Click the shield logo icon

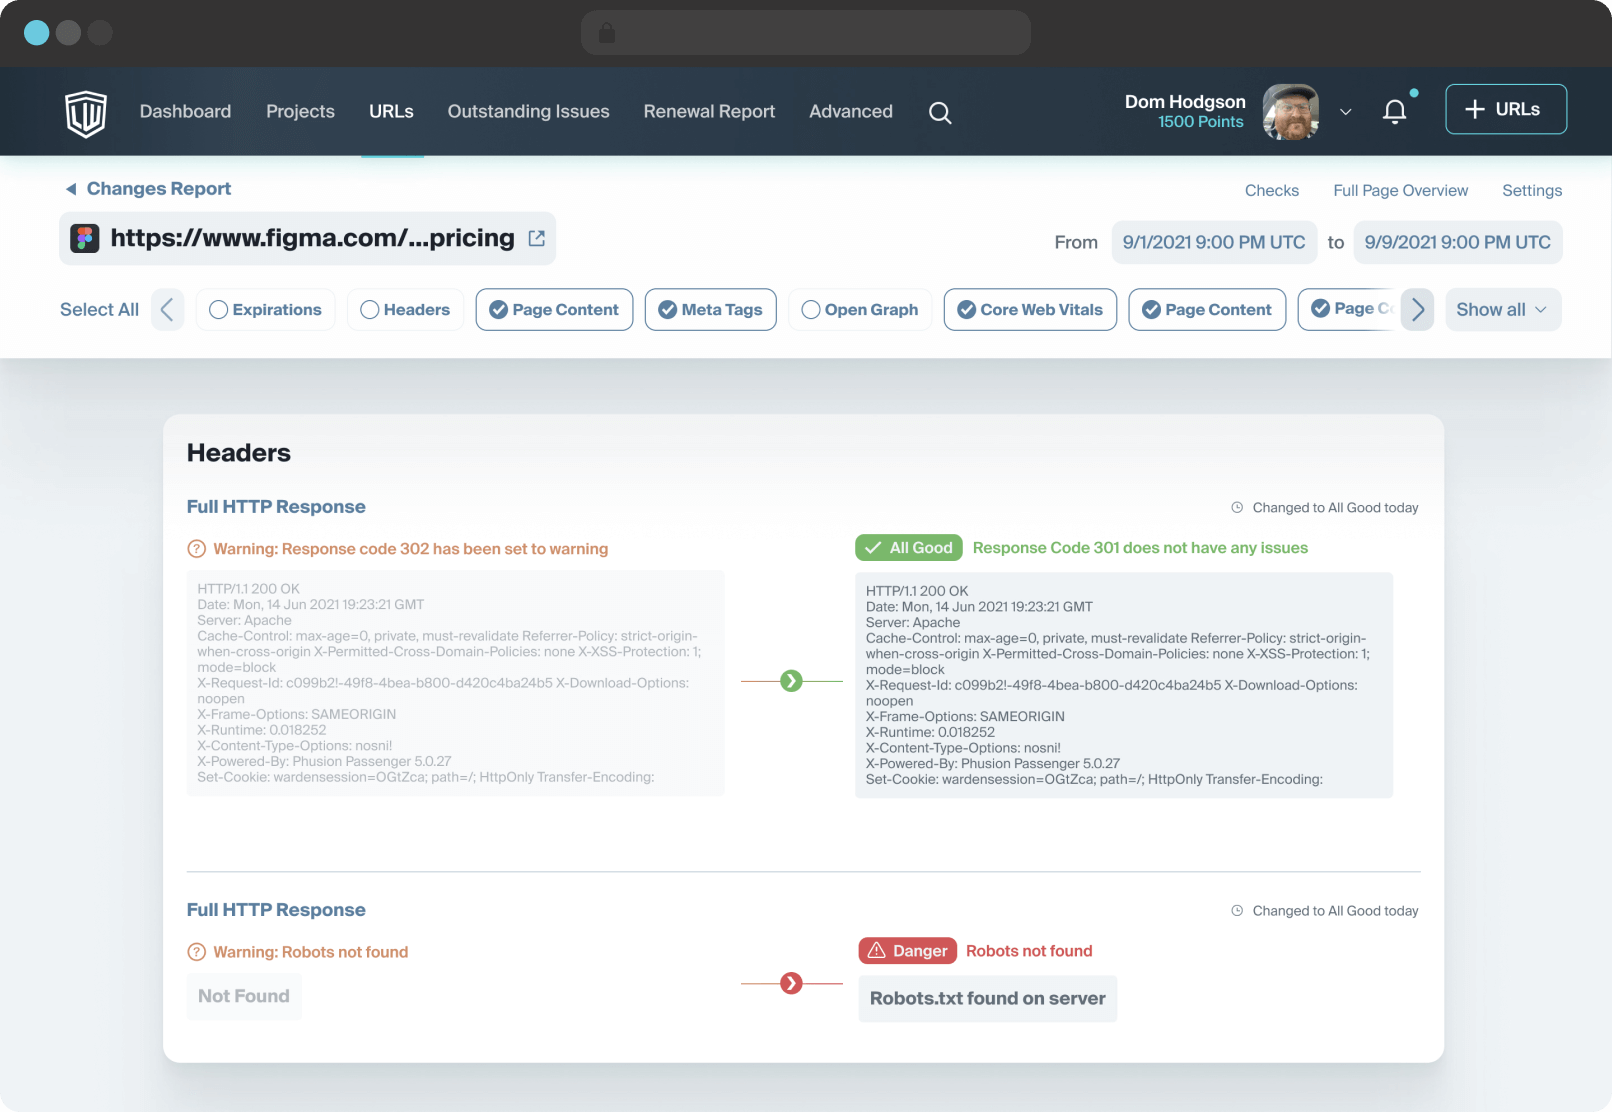pyautogui.click(x=86, y=113)
